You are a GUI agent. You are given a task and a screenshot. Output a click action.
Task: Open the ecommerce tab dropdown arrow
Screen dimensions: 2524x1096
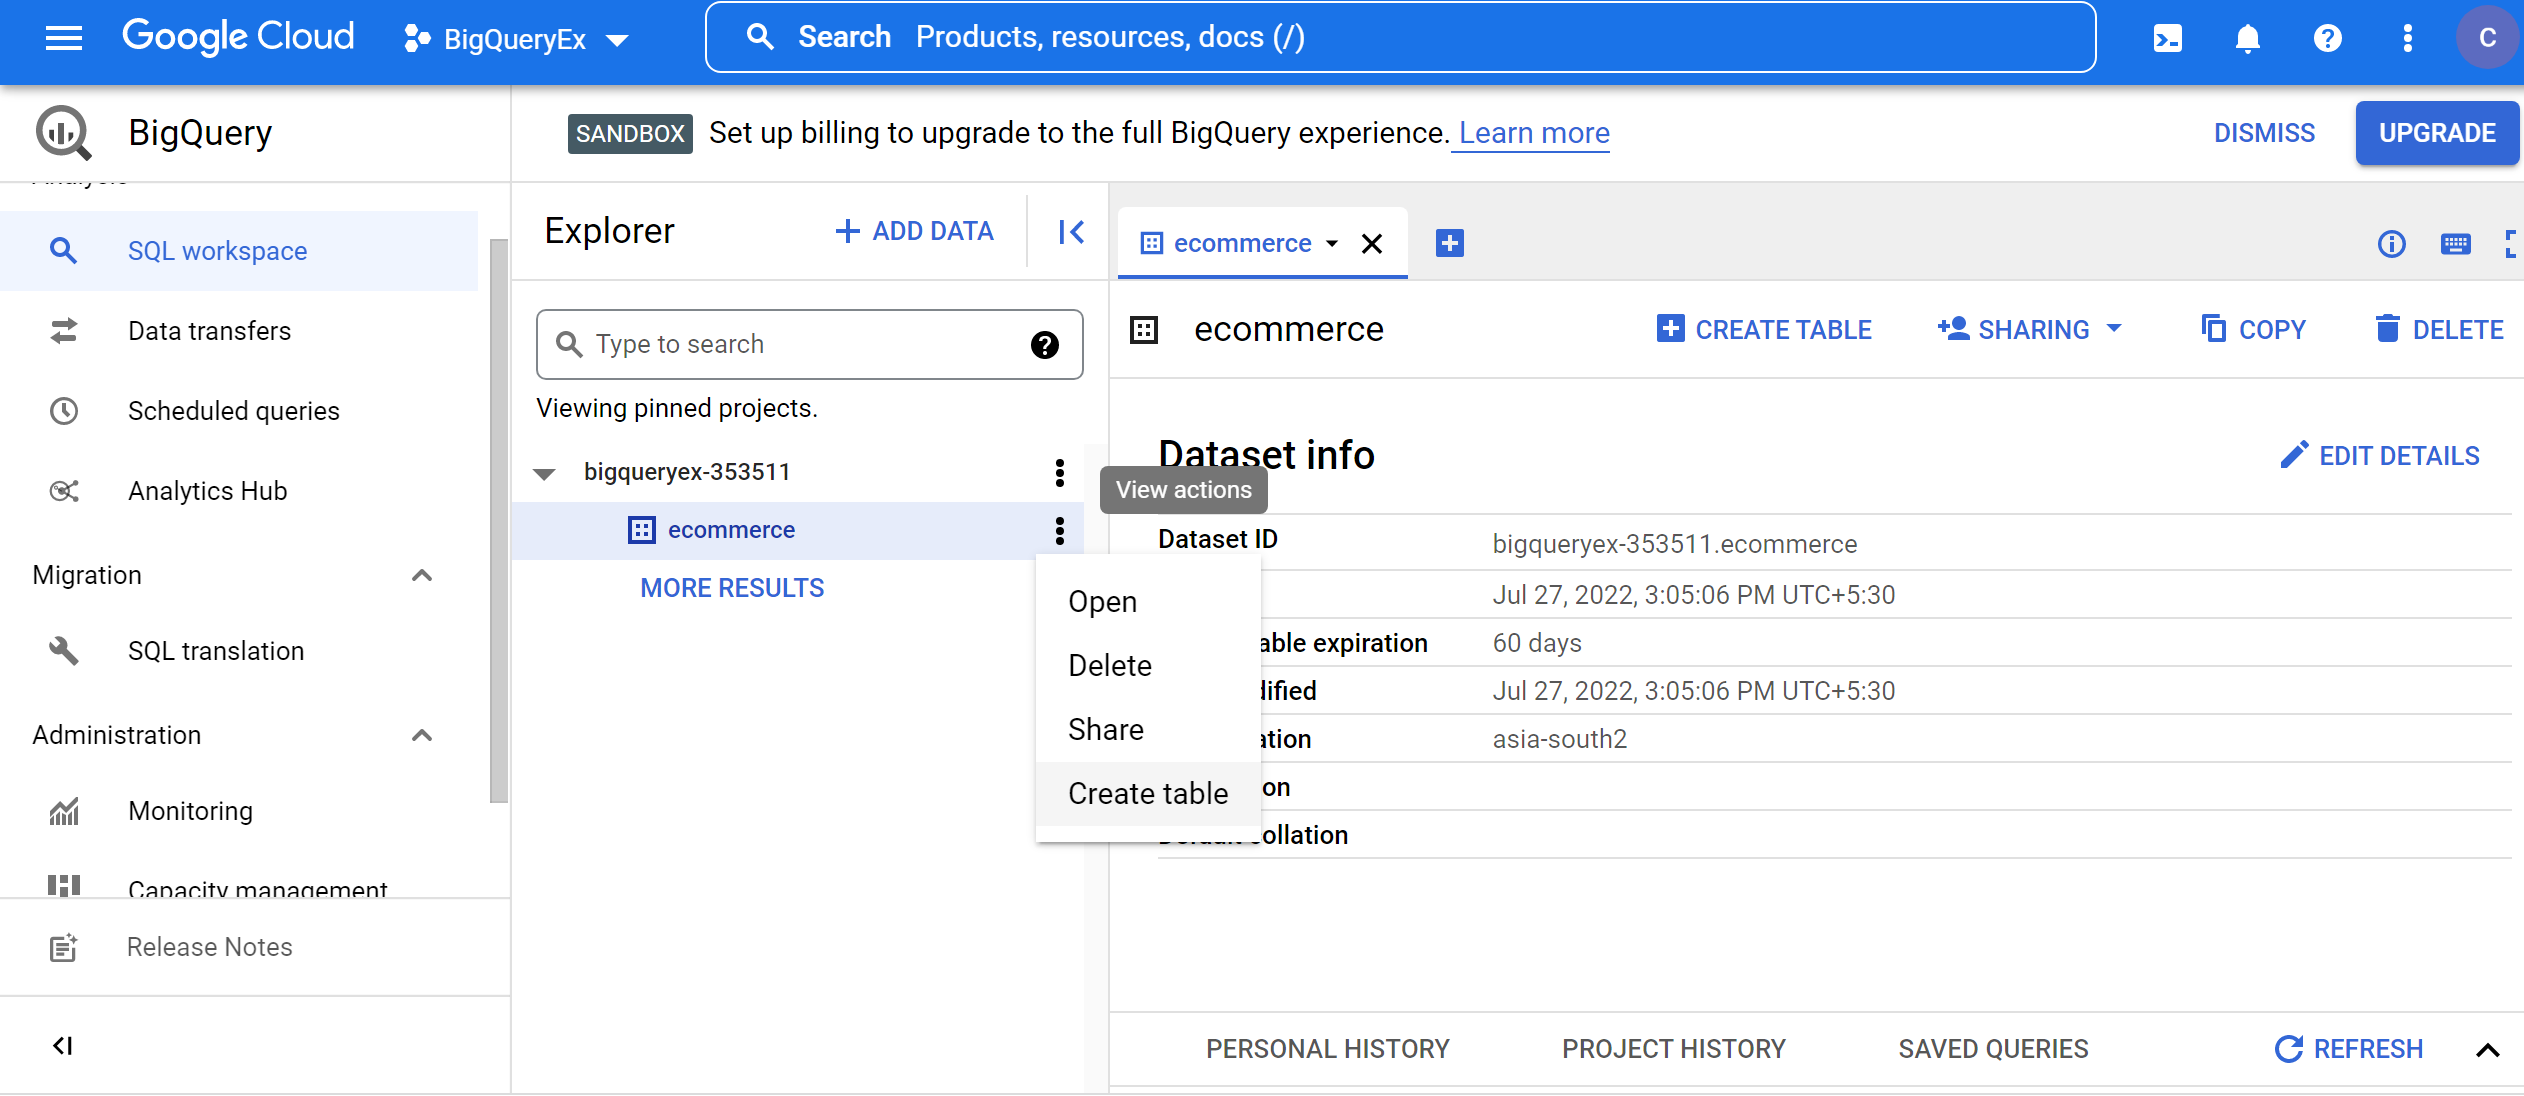[1332, 244]
